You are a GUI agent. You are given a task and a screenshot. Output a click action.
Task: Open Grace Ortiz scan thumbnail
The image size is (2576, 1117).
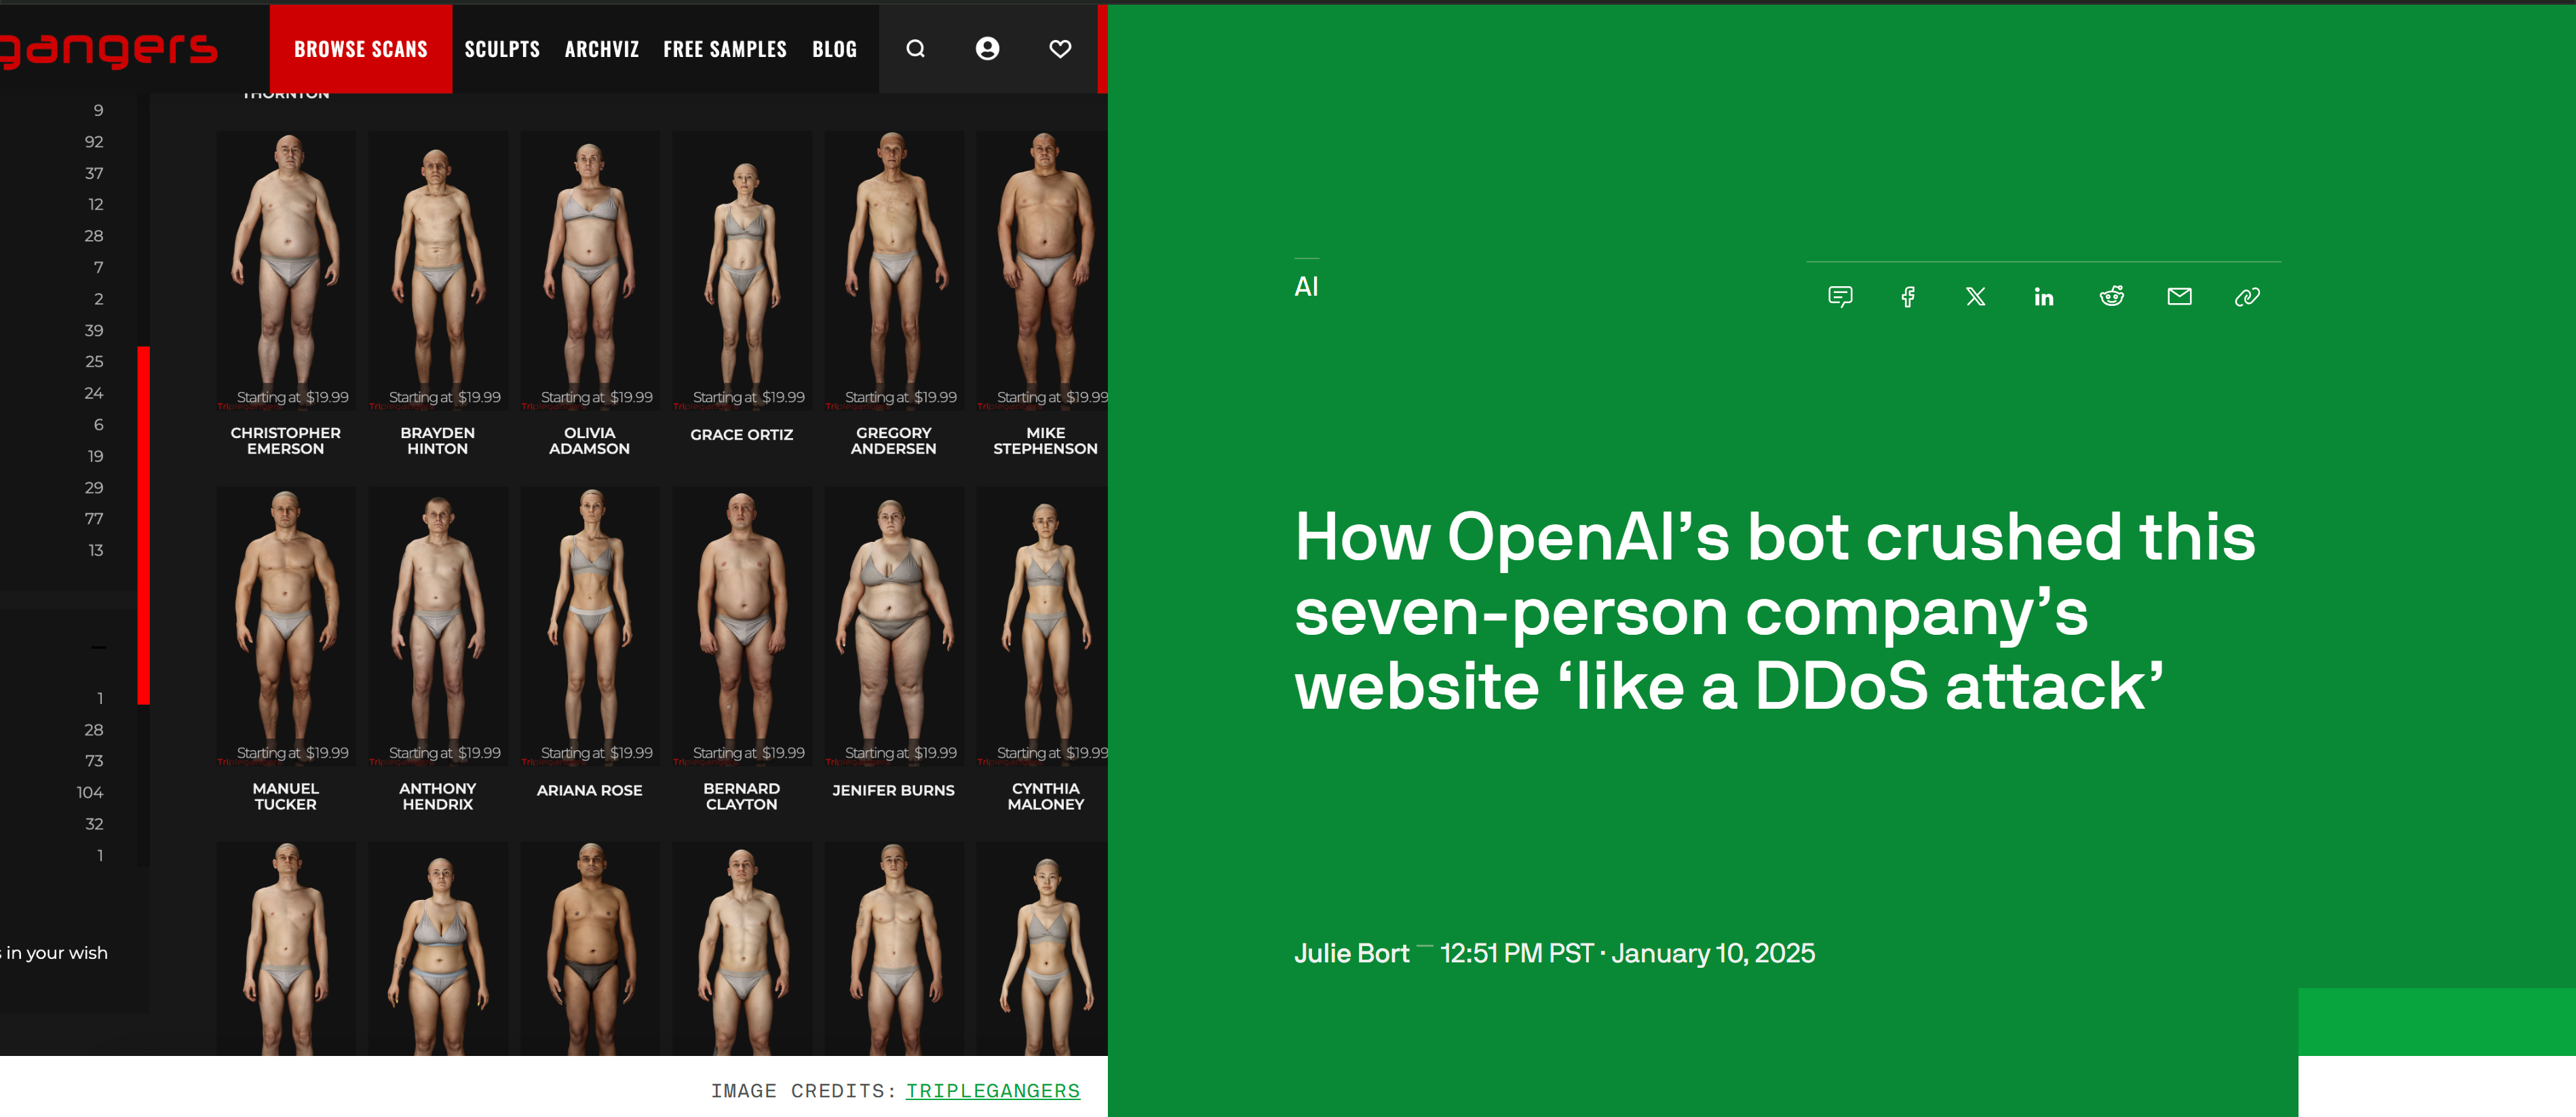(741, 270)
